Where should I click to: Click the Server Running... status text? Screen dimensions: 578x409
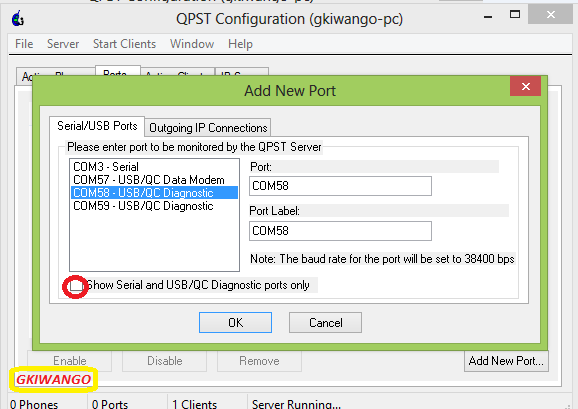coord(296,404)
